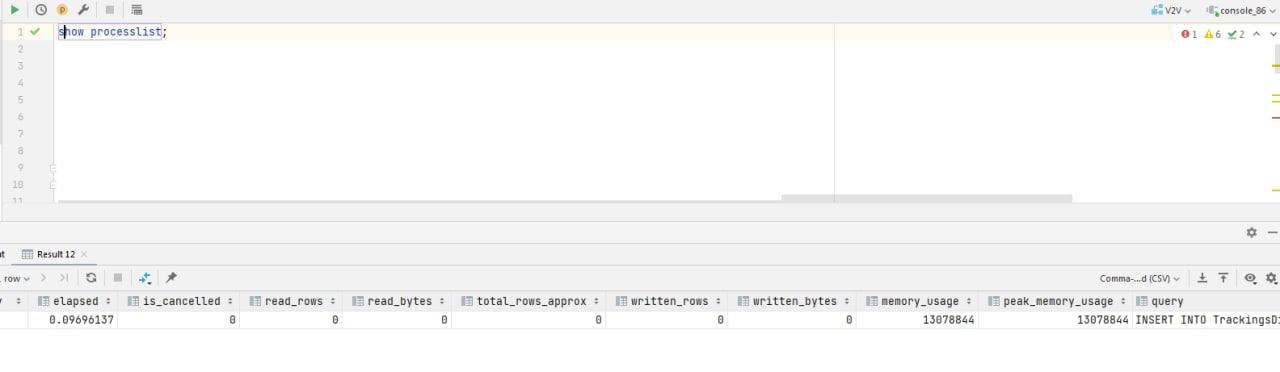Screen dimensions: 1280x372
Task: Open the V2V schema dropdown
Action: [1171, 10]
